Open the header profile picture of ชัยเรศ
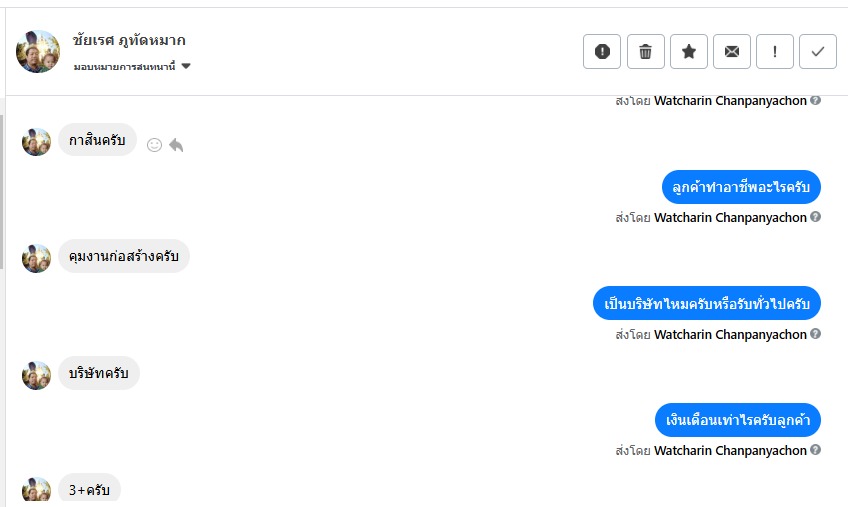This screenshot has width=848, height=507. (x=38, y=52)
